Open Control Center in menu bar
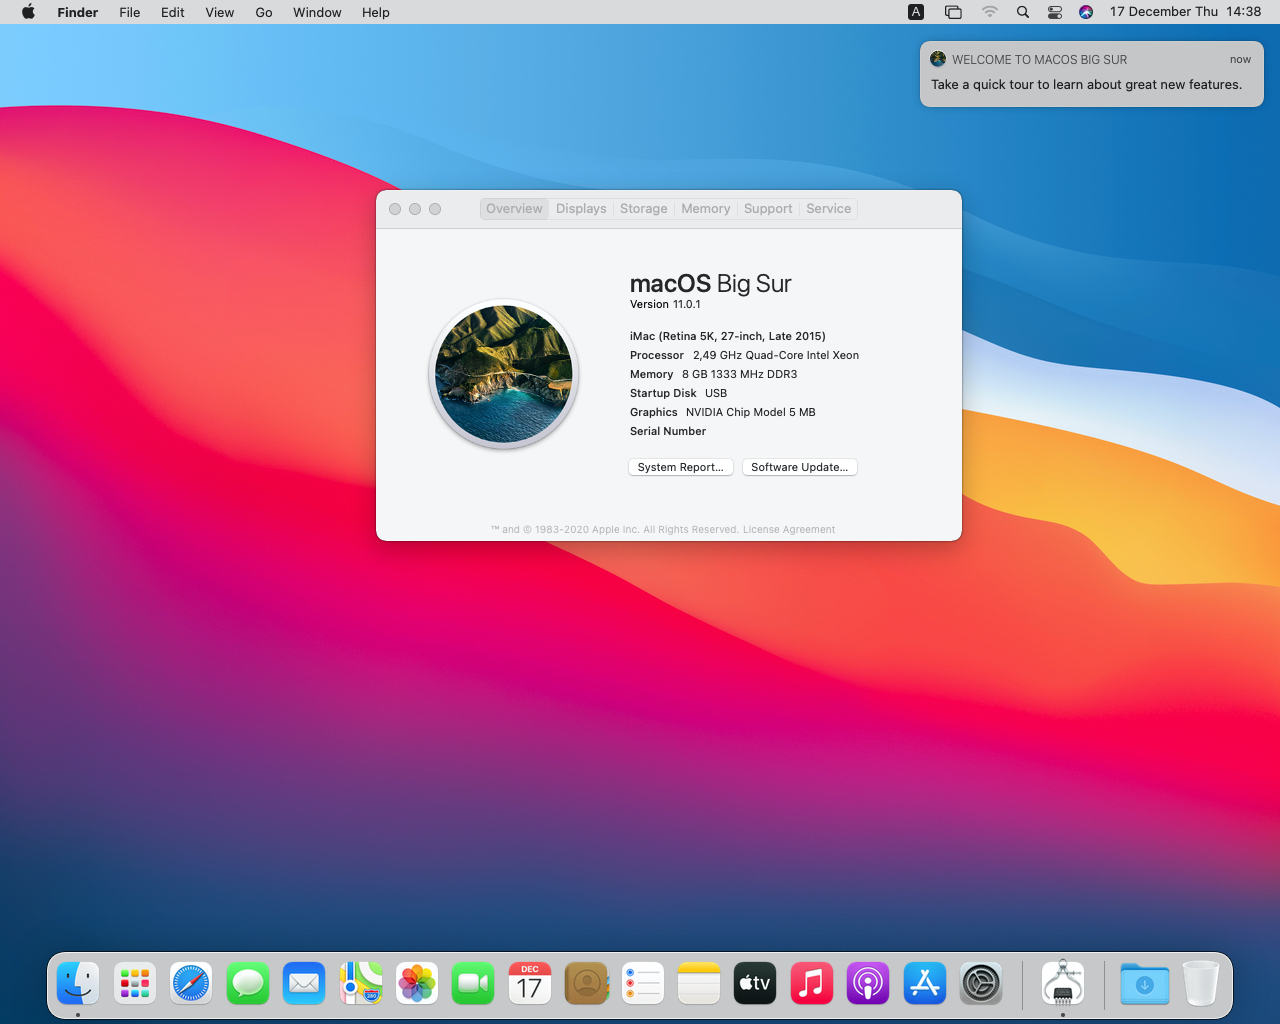This screenshot has width=1280, height=1024. coord(1054,12)
